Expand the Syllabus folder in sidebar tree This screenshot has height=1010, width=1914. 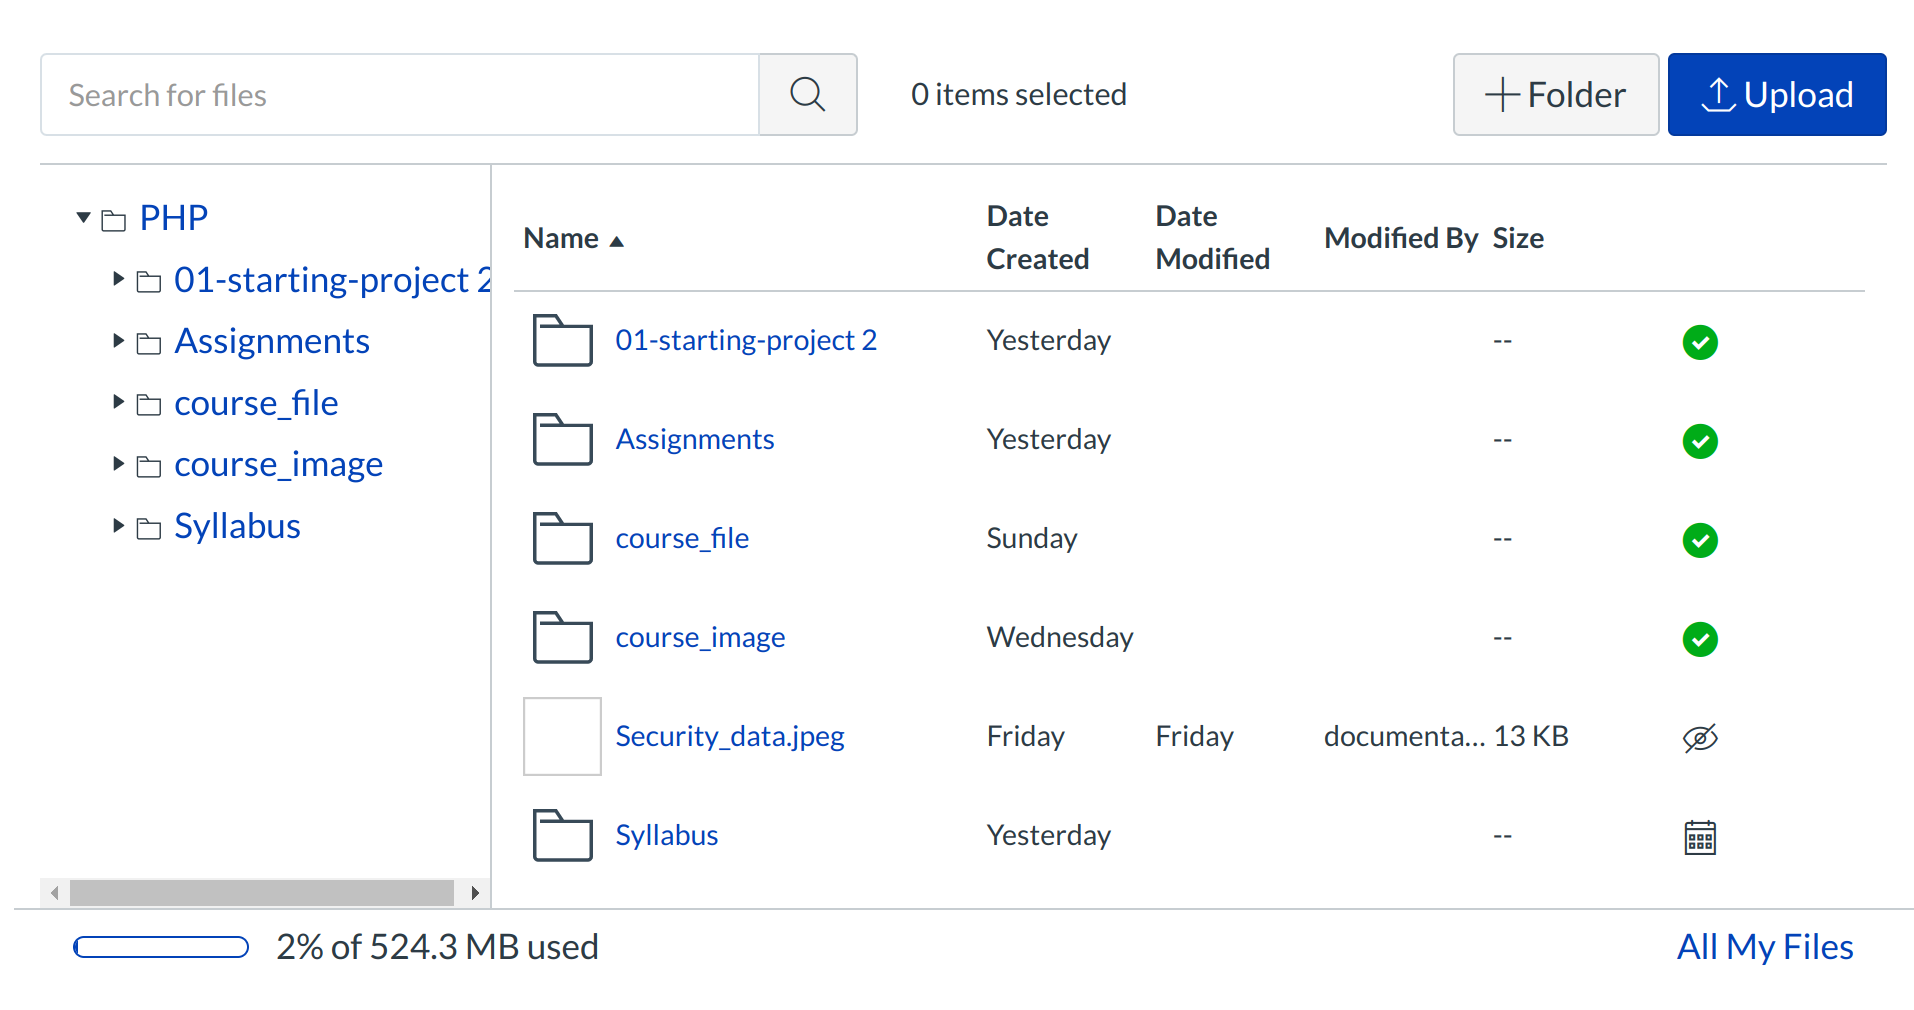point(118,526)
